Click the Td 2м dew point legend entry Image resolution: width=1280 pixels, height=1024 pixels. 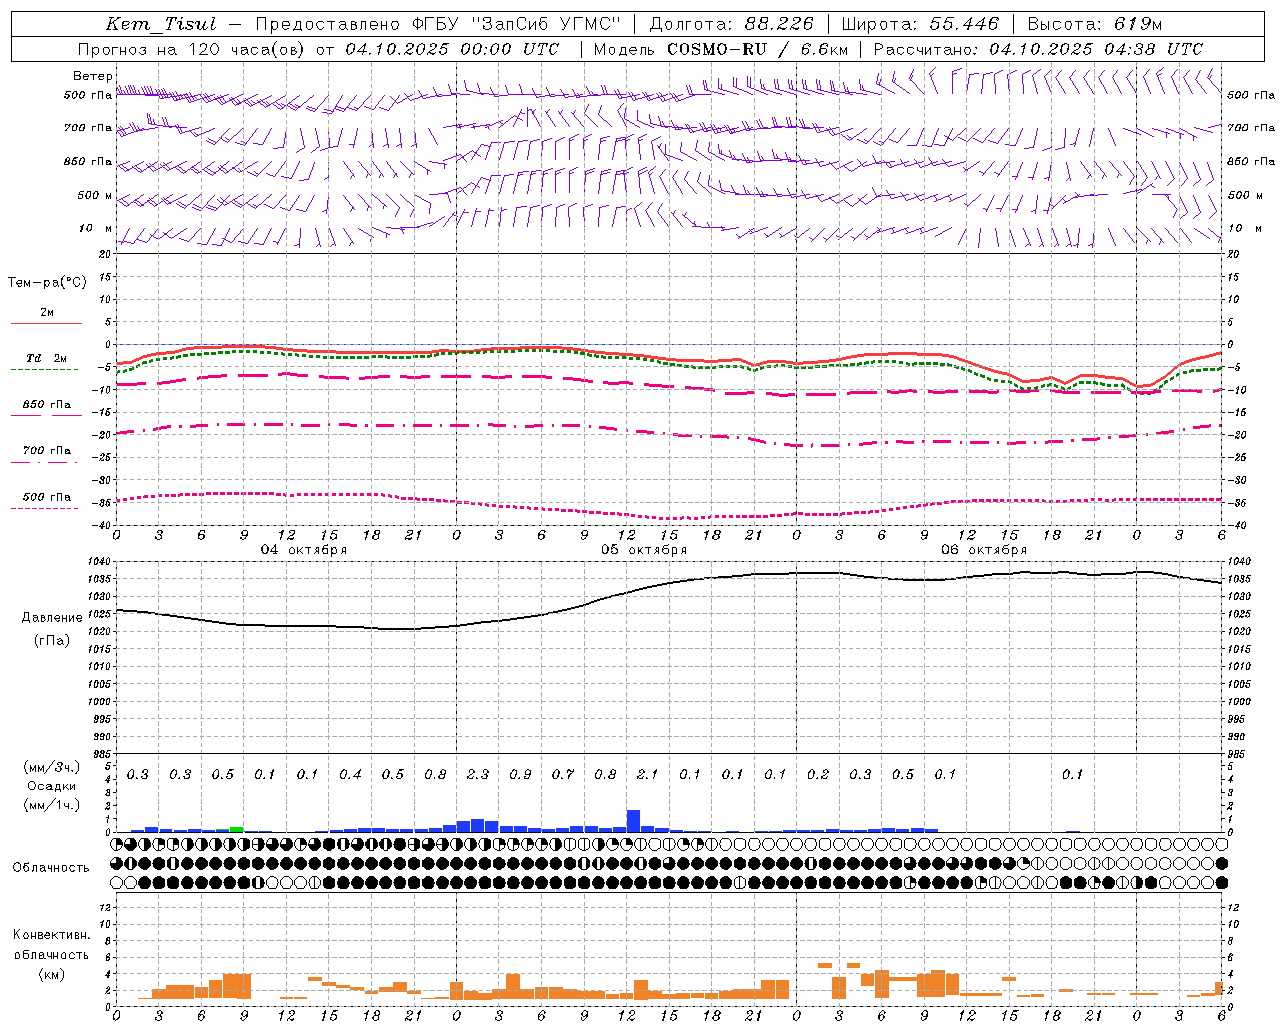point(46,358)
